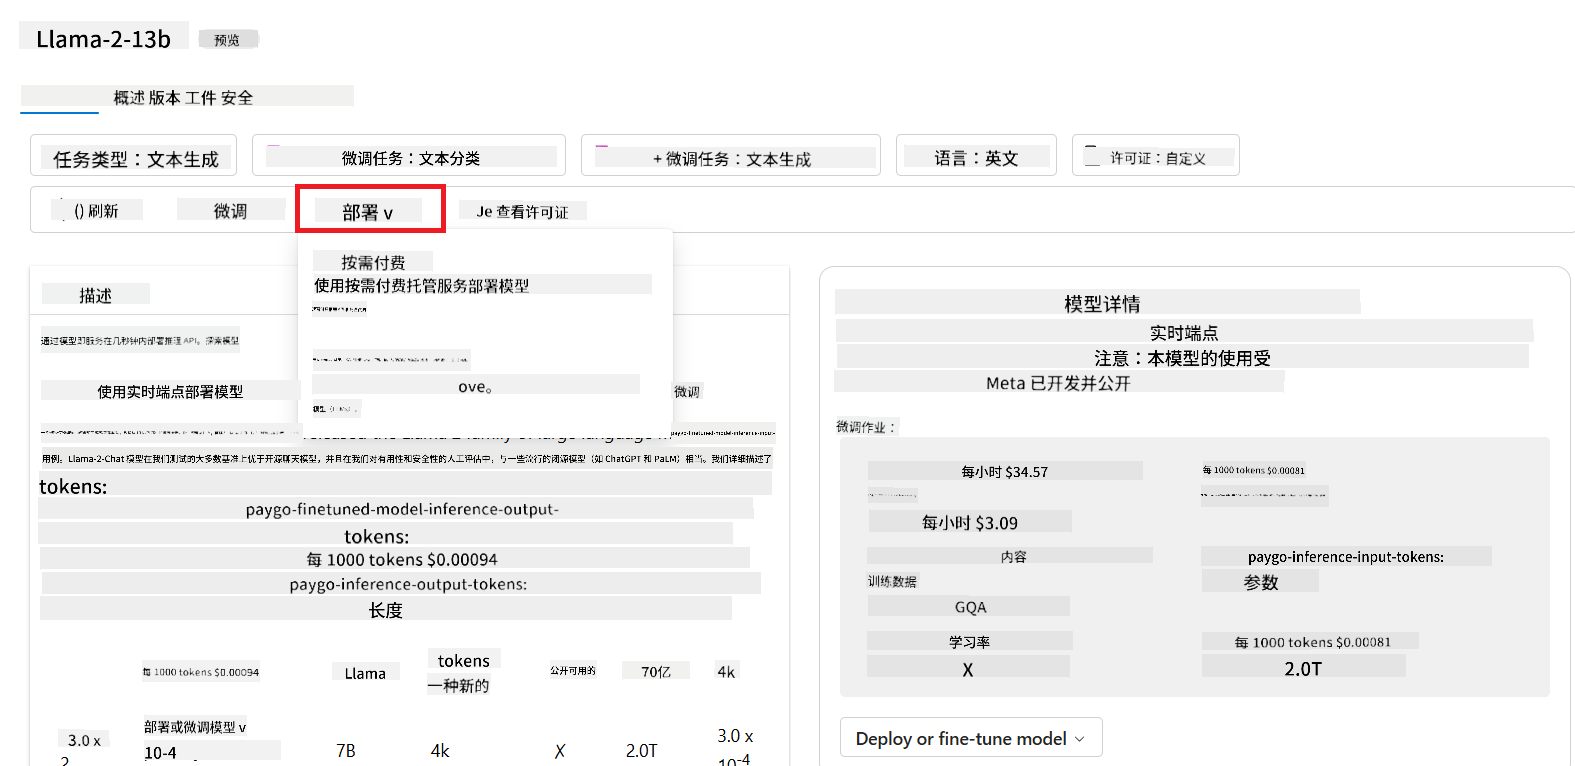The height and width of the screenshot is (766, 1575).
Task: Click the 一种新的 table text
Action: (458, 686)
